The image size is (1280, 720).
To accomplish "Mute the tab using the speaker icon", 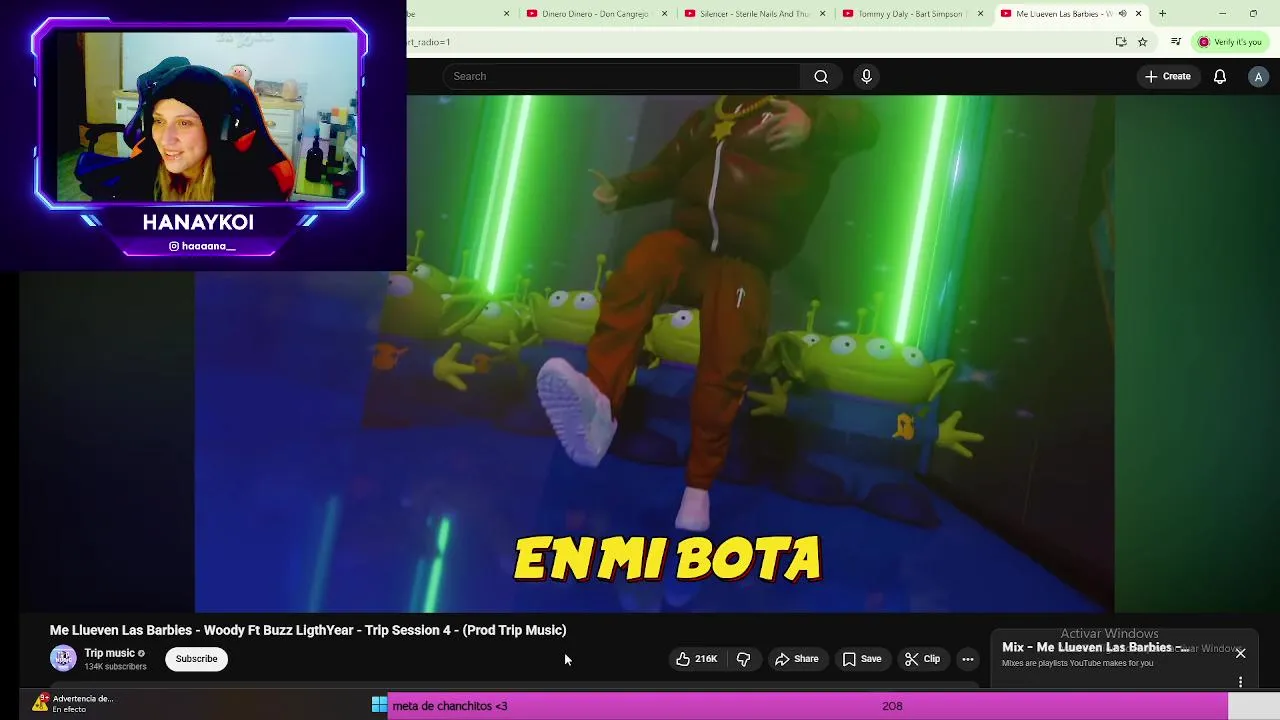I will [1122, 14].
